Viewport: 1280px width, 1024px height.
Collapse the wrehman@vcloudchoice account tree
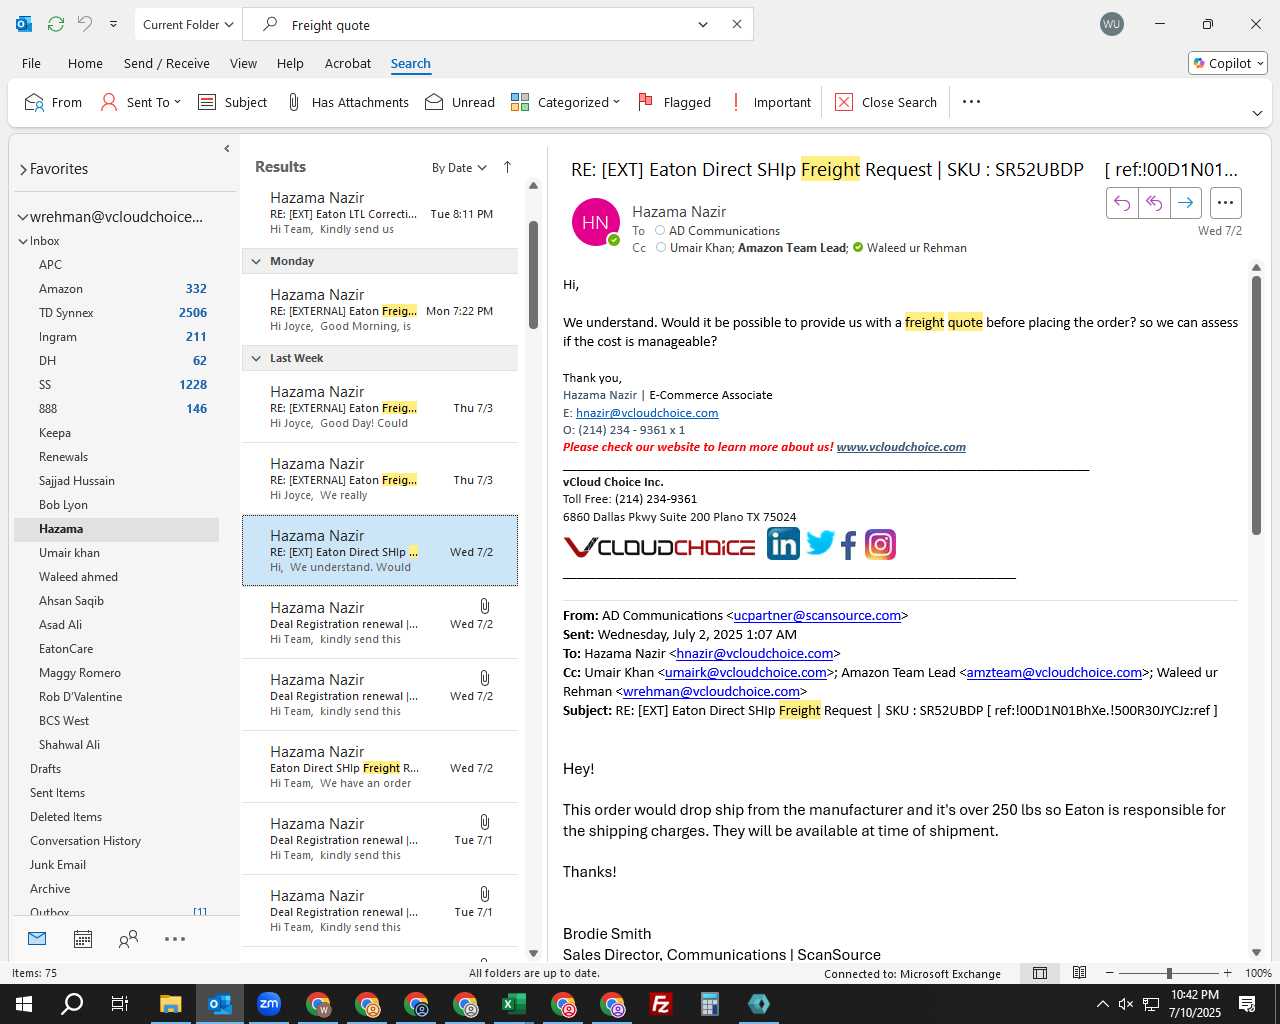click(23, 217)
